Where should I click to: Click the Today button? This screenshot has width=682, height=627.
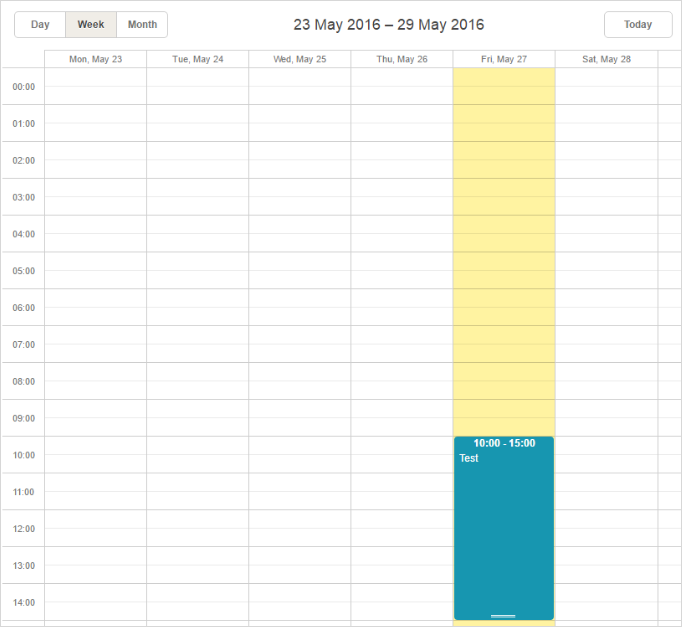[638, 24]
